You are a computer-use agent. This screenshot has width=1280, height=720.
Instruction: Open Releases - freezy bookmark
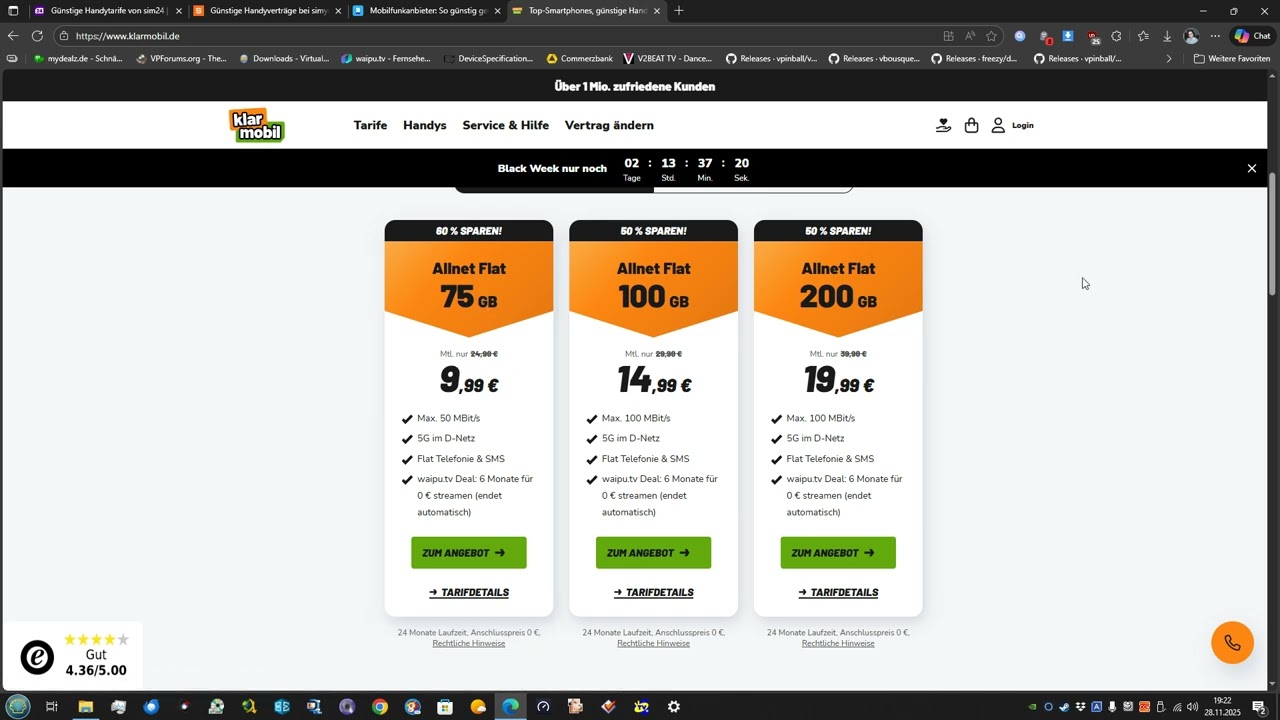(974, 59)
